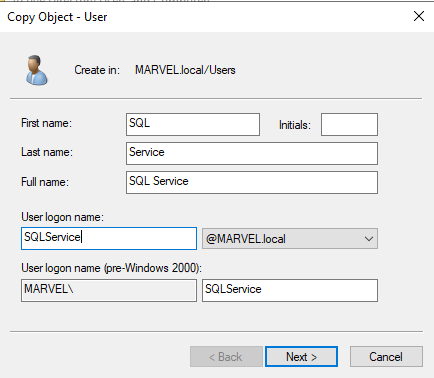Cancel the user copy dialog
Screen dimensions: 434x378
(x=386, y=357)
